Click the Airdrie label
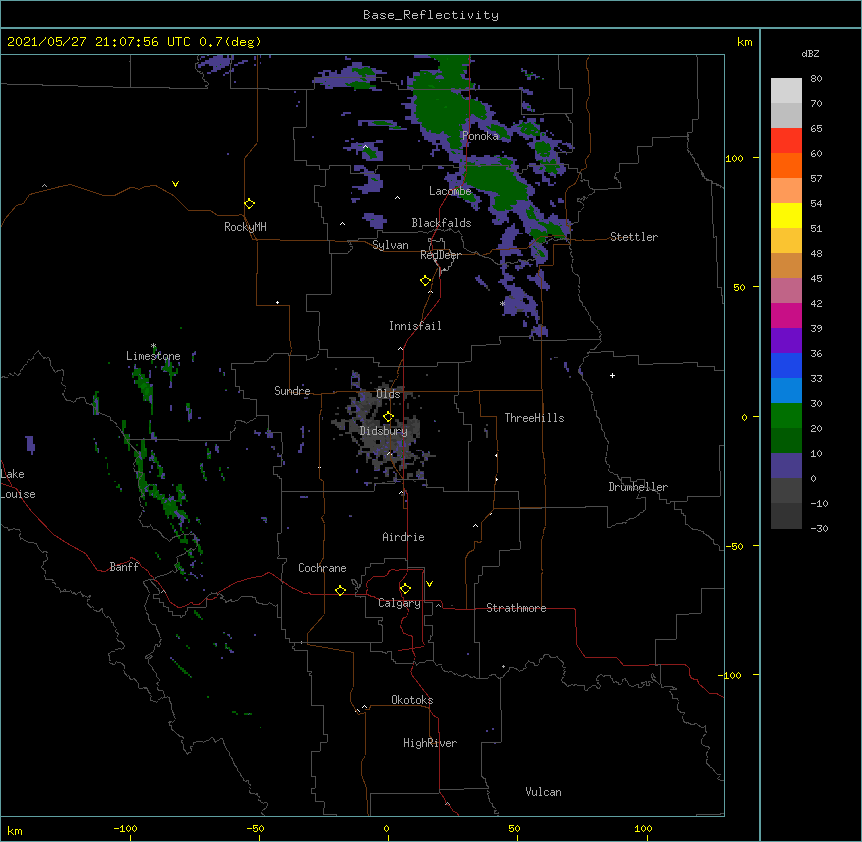 [404, 537]
